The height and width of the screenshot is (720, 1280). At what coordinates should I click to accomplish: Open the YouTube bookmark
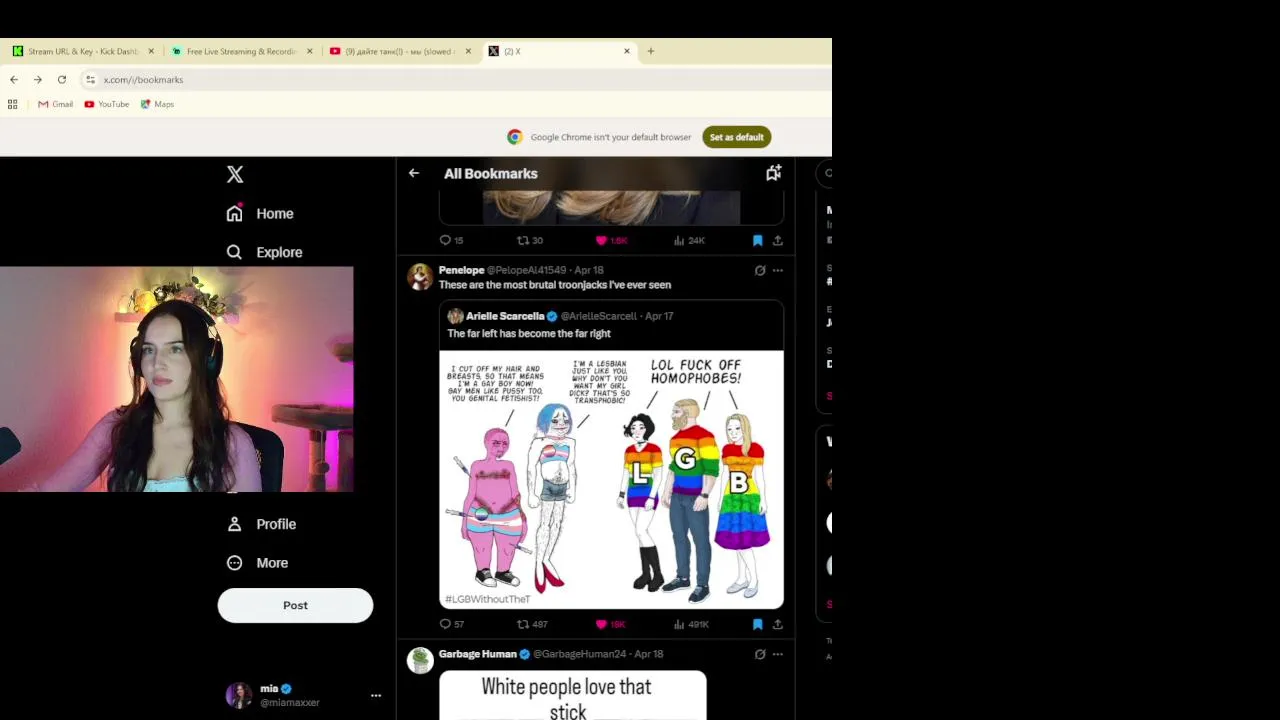point(106,104)
